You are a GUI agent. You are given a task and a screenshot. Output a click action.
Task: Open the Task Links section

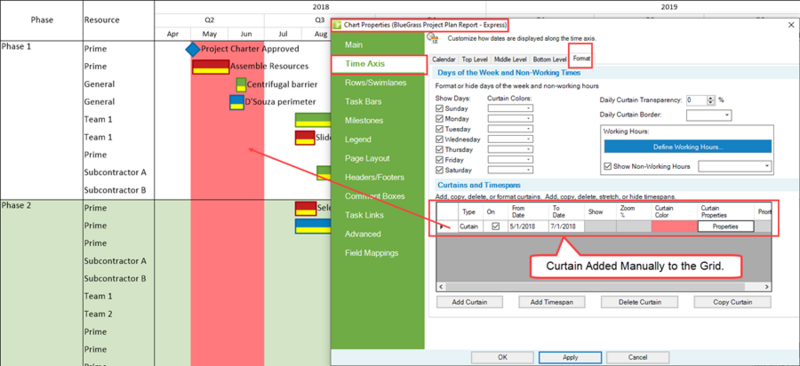[x=364, y=215]
